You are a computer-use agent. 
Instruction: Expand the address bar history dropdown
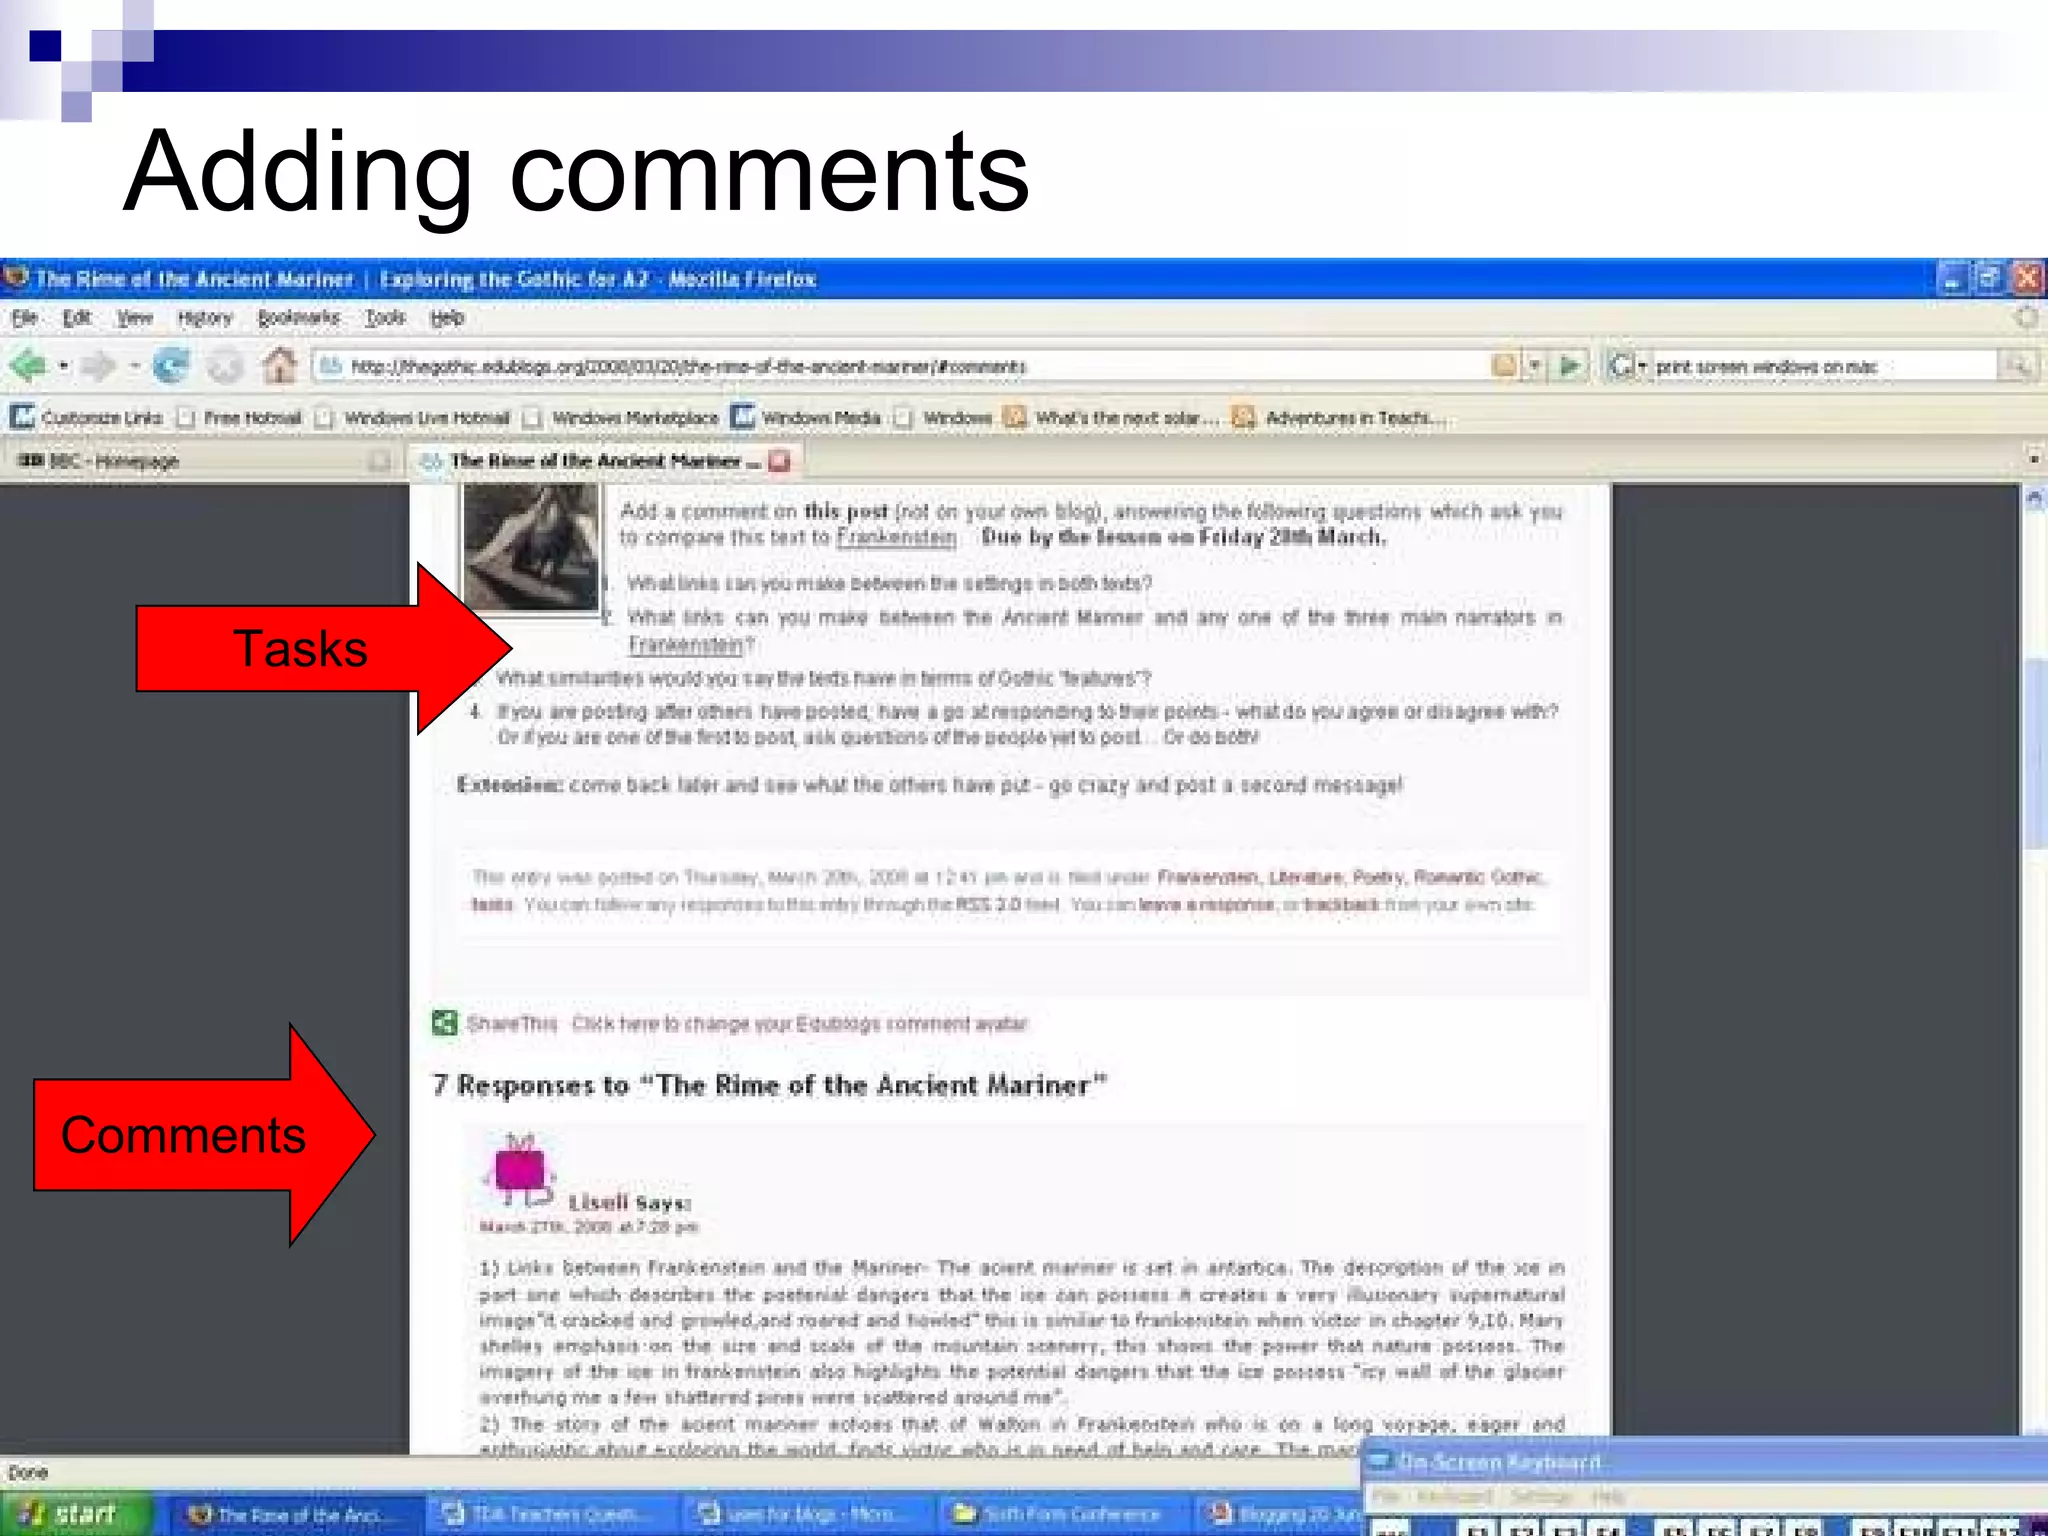[1534, 366]
